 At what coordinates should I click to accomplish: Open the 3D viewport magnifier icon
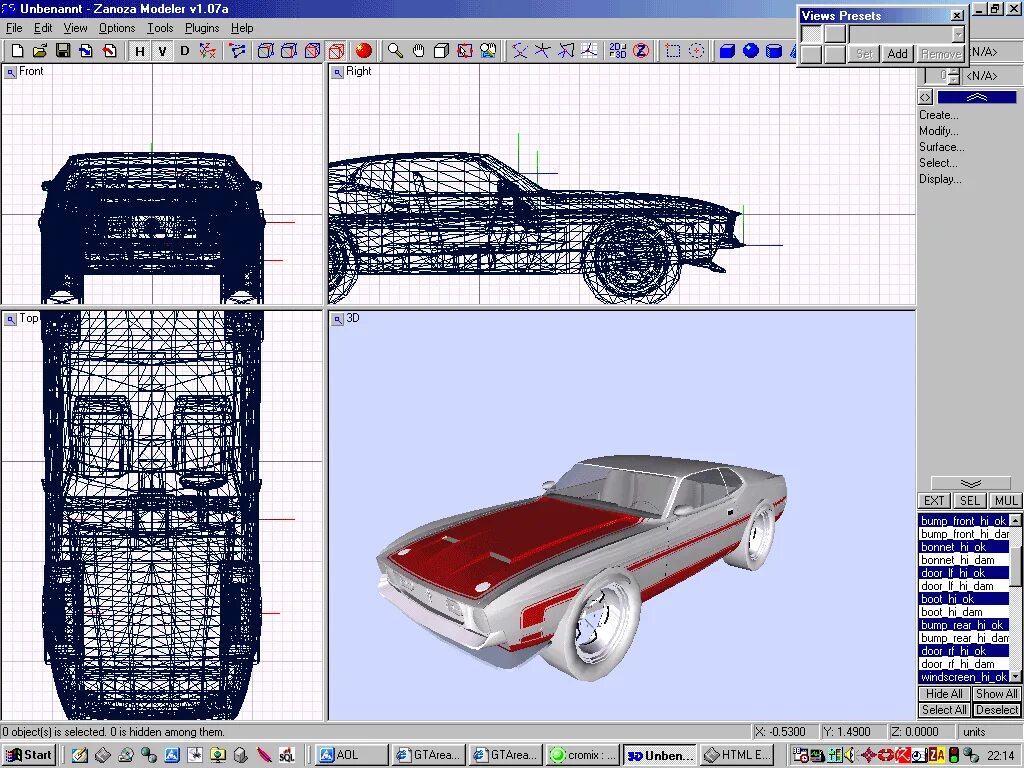click(337, 319)
